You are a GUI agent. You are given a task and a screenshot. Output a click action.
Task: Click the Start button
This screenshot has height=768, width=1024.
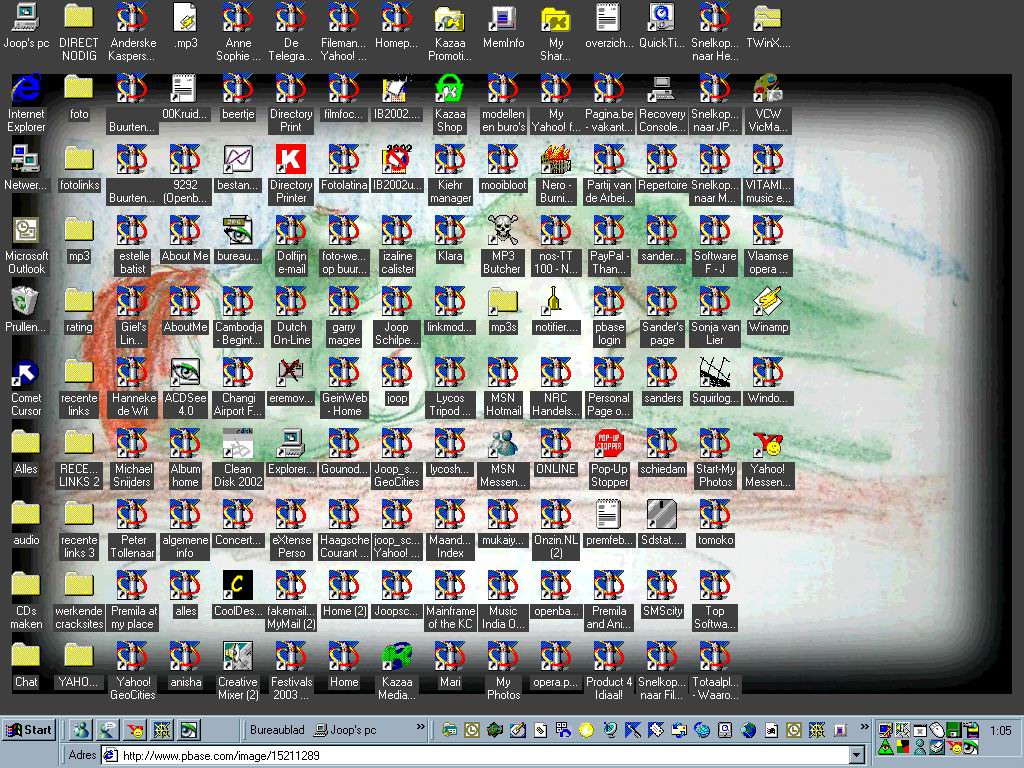pos(29,730)
